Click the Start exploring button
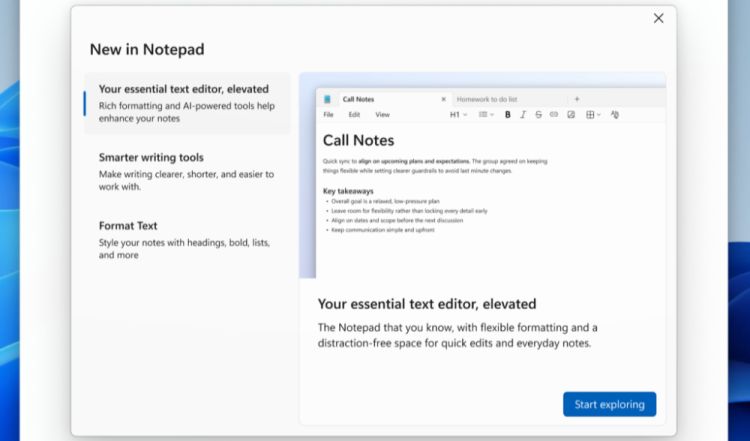This screenshot has width=750, height=441. (x=609, y=404)
